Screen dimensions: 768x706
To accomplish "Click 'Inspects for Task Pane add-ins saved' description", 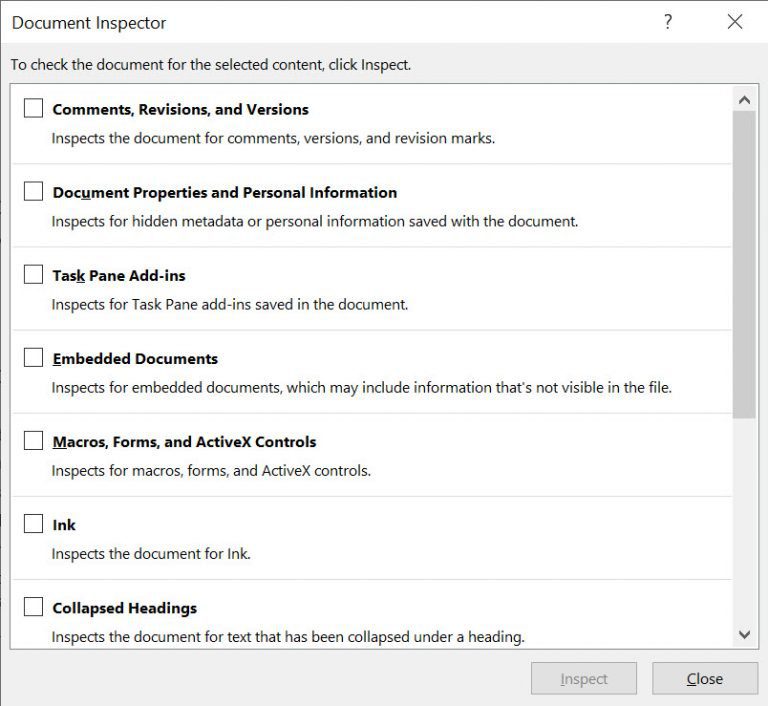I will [x=230, y=305].
